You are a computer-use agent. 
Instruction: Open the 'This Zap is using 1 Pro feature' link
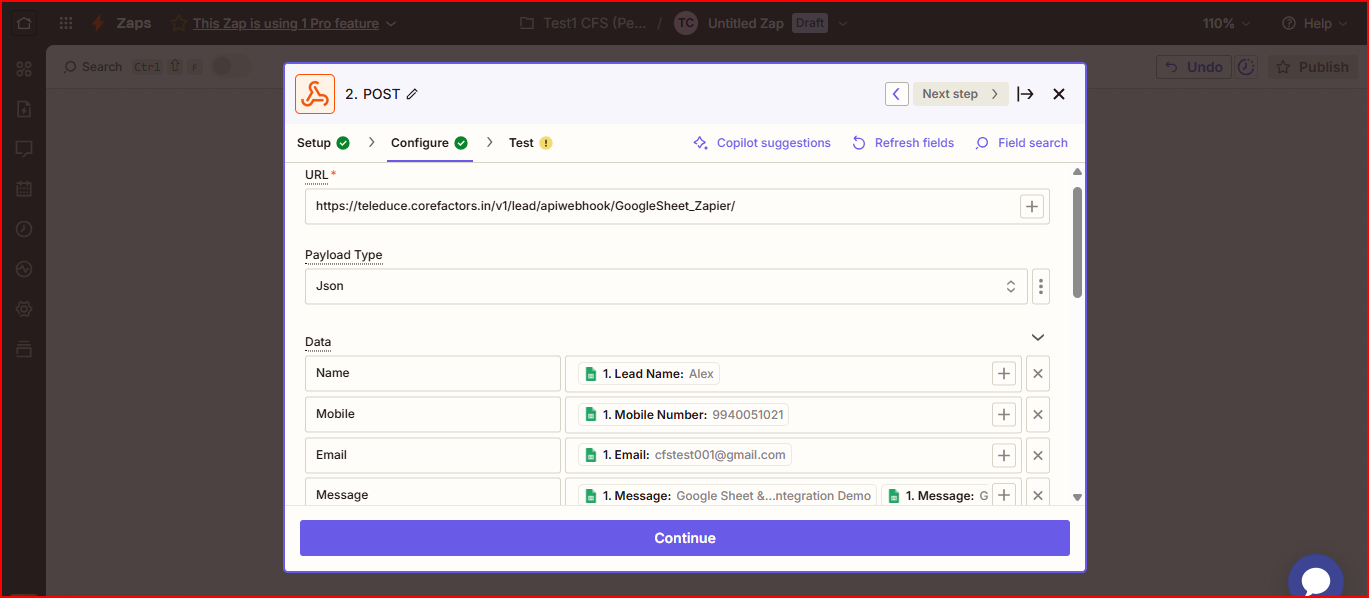285,23
